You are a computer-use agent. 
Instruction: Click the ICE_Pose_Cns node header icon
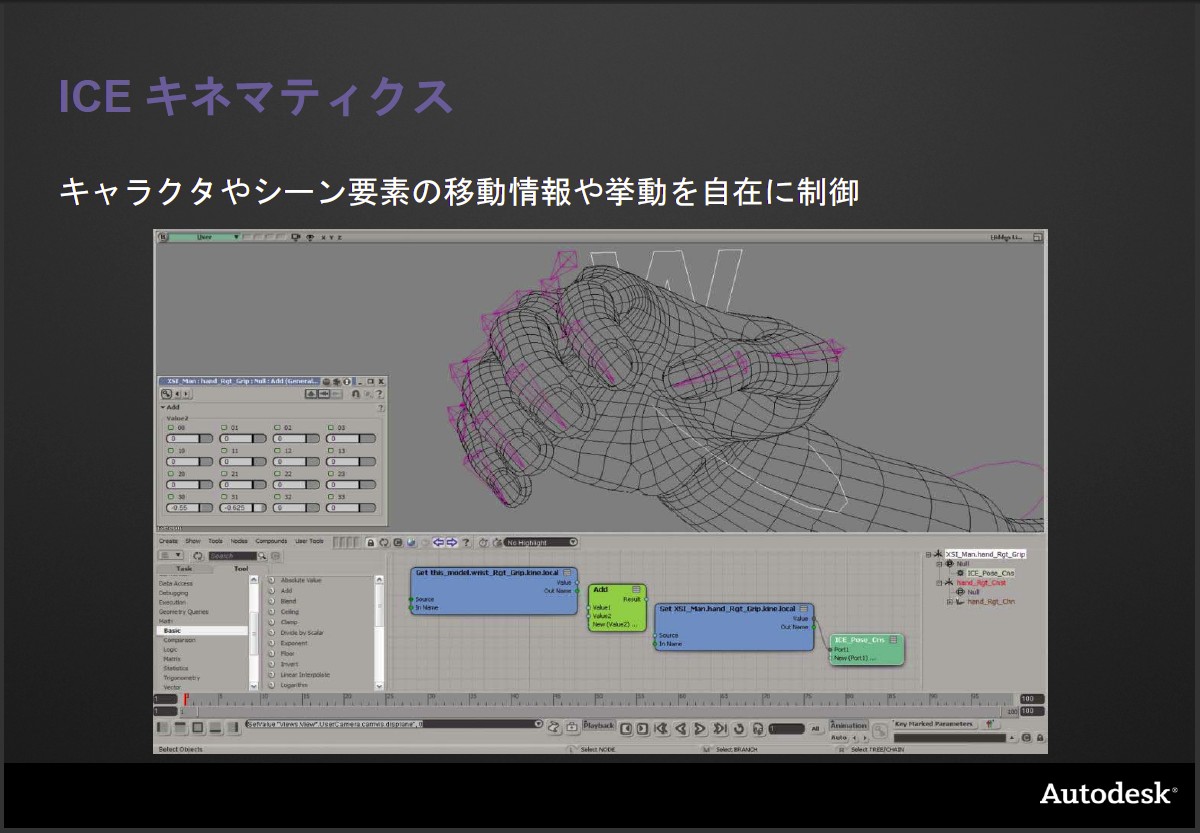[893, 639]
